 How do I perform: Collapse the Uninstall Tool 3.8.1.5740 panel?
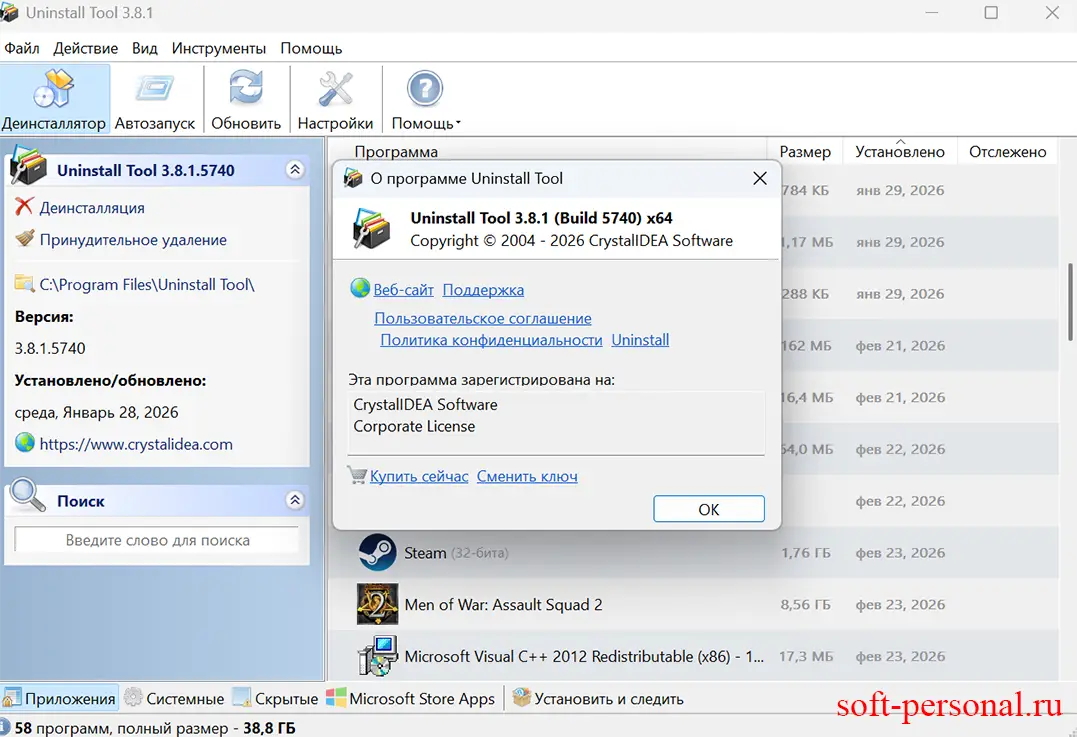(295, 170)
